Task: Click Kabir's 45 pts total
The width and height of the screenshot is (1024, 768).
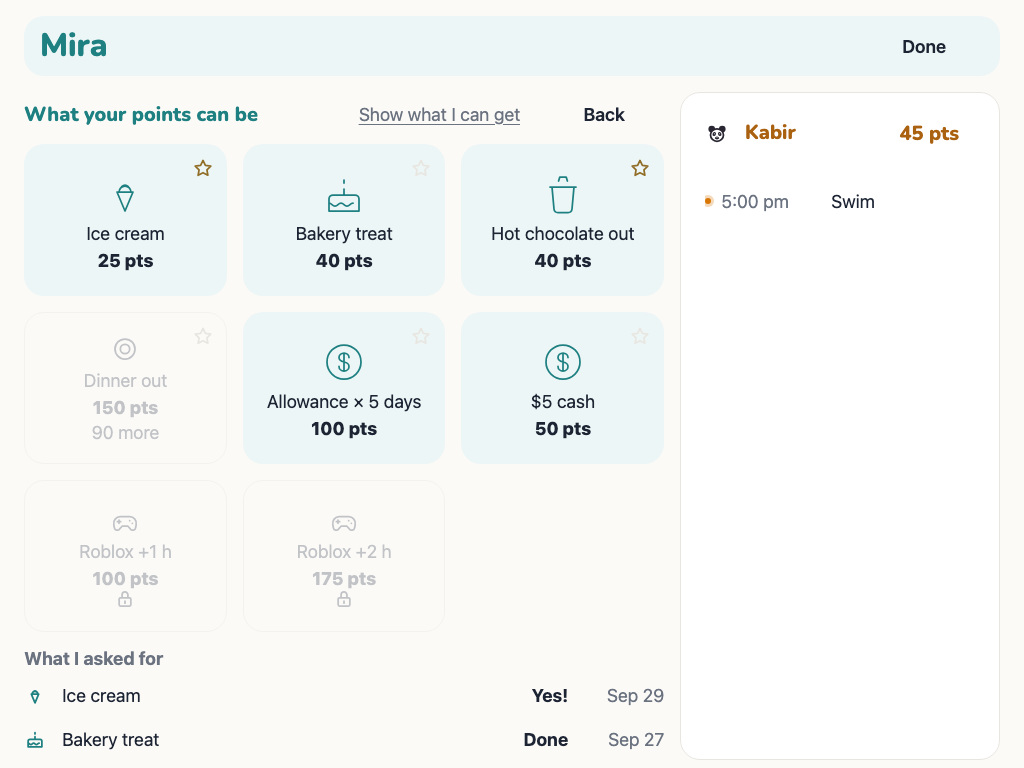Action: [x=929, y=133]
